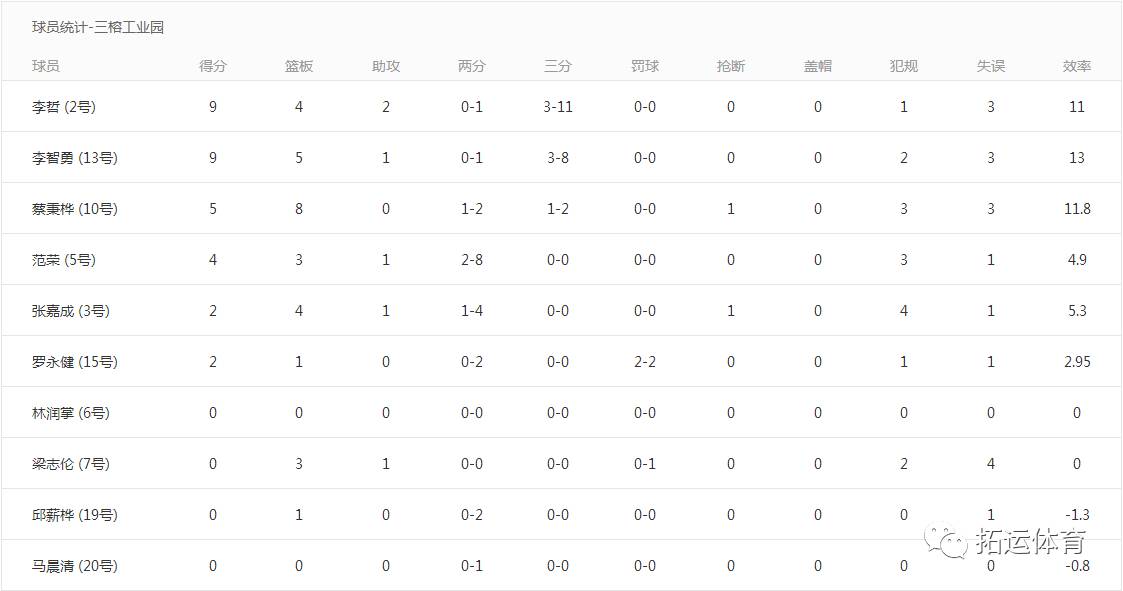Click the 拓运体育 watermark text
Screen dimensions: 1123x591
(x=1031, y=542)
